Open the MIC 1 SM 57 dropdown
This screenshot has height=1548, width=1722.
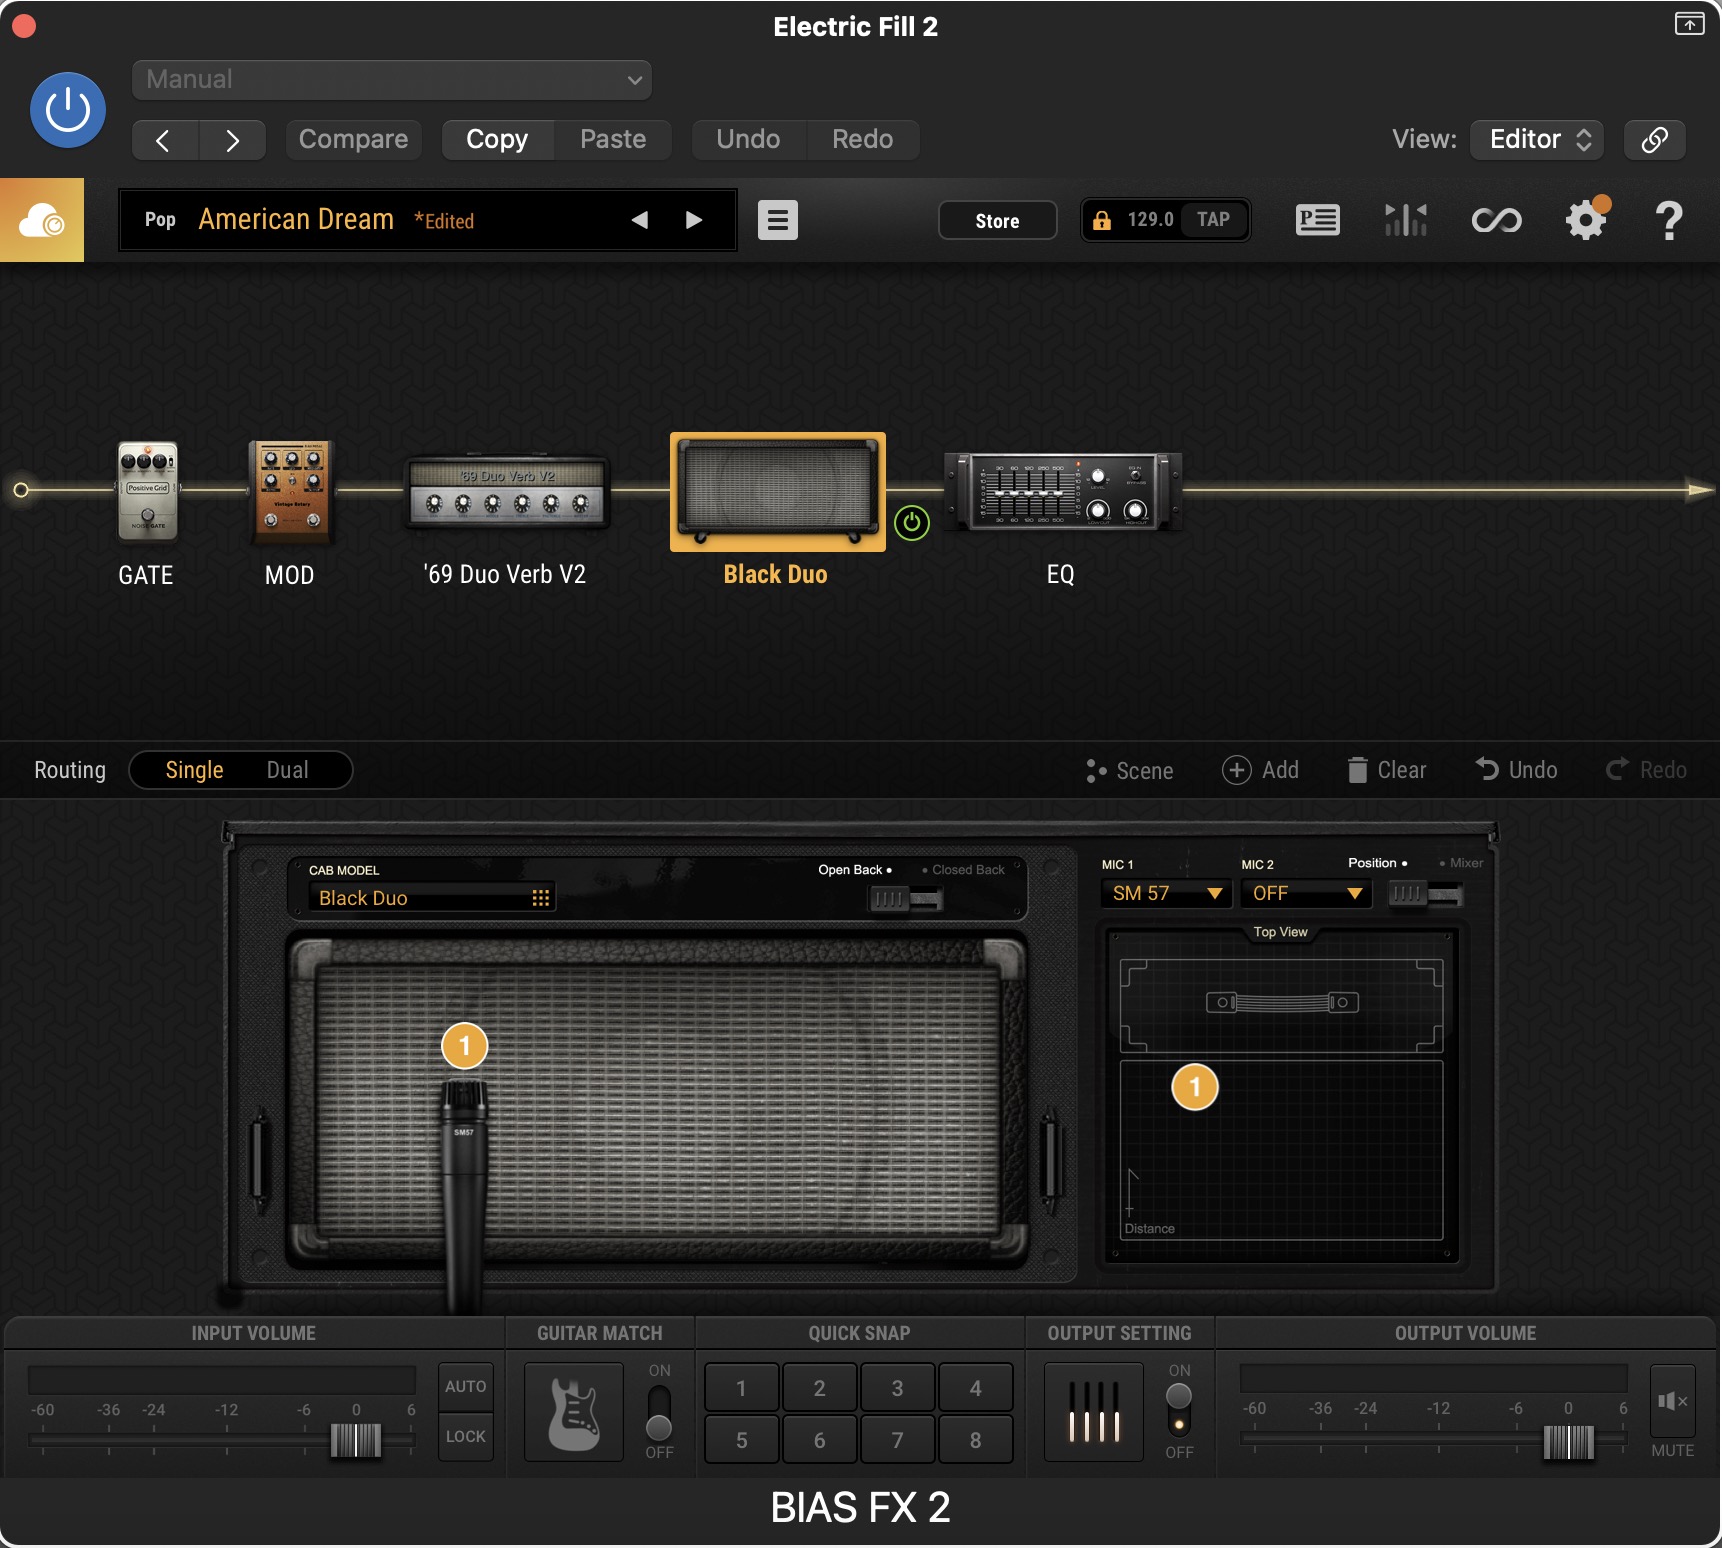tap(1166, 893)
